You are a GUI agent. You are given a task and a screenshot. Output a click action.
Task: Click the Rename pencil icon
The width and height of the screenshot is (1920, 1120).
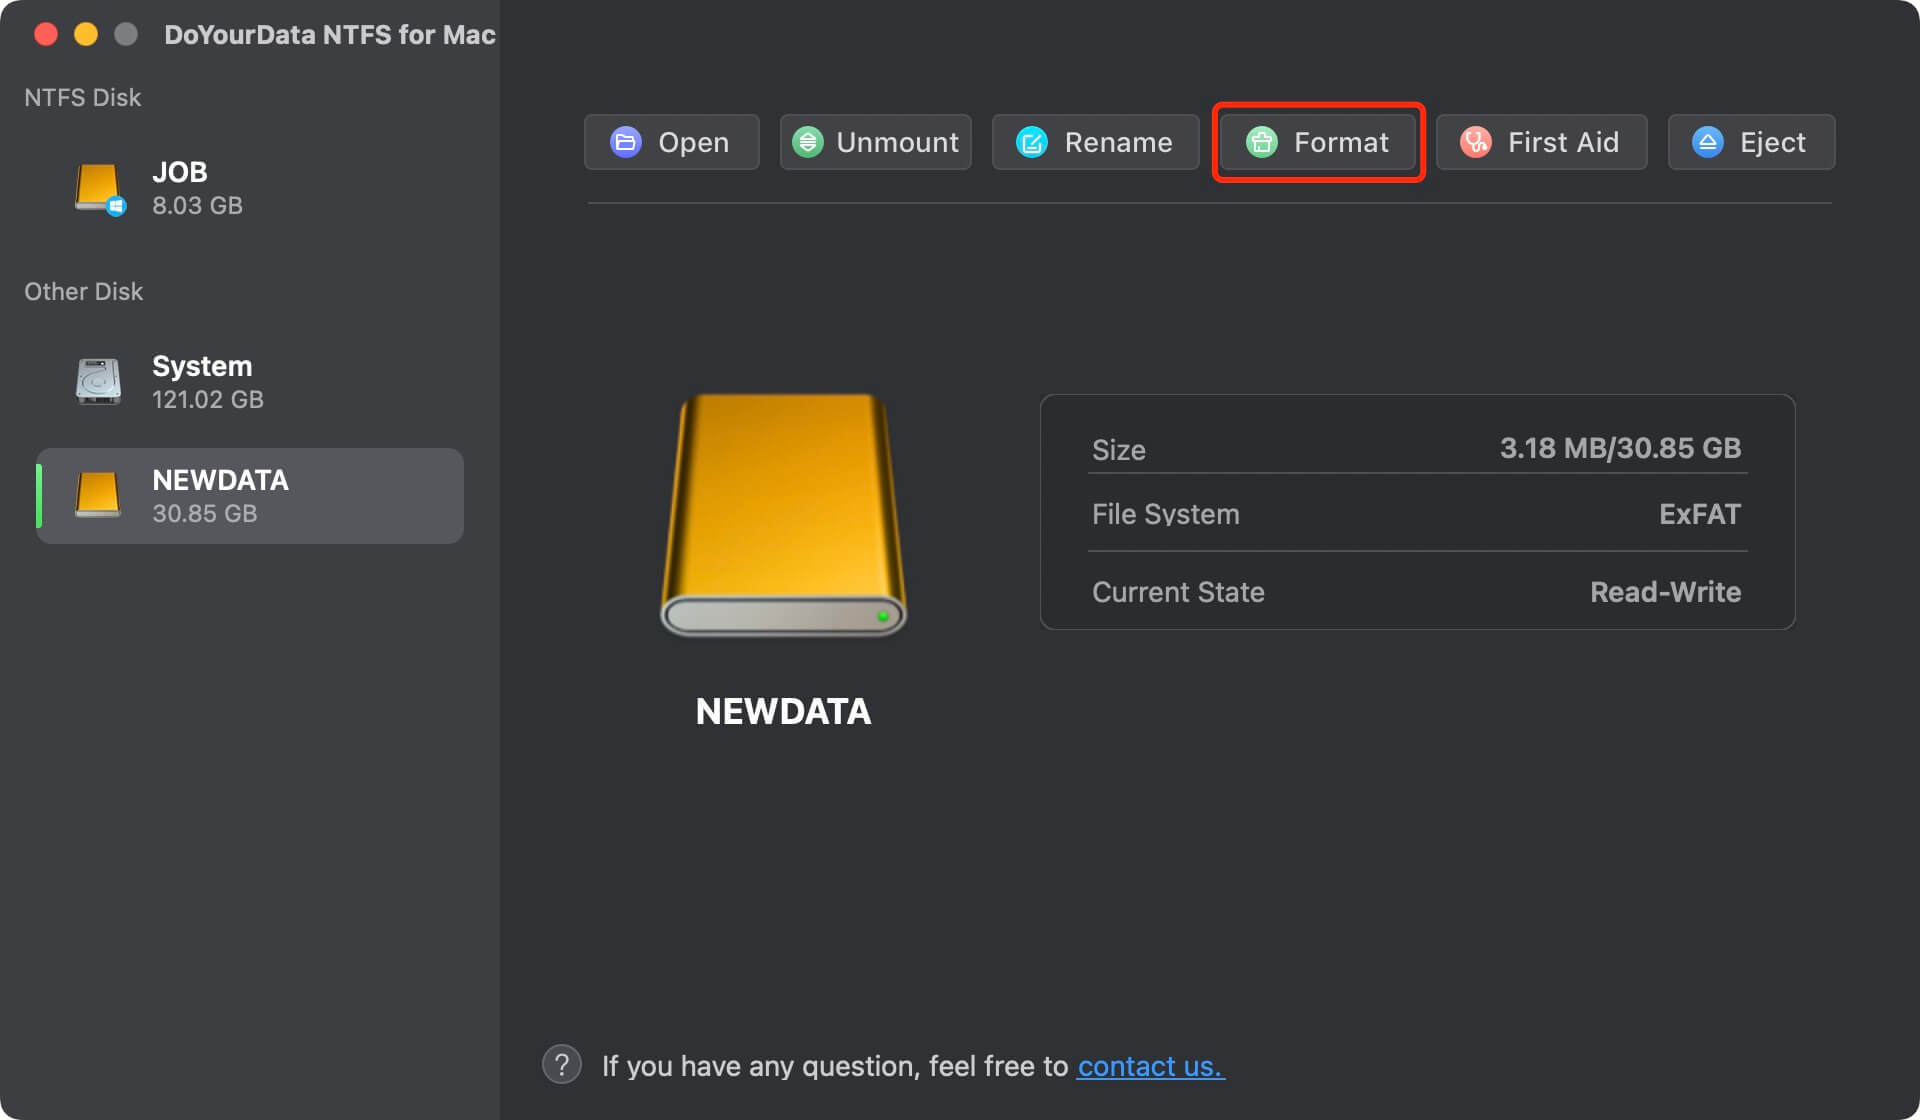(1030, 142)
